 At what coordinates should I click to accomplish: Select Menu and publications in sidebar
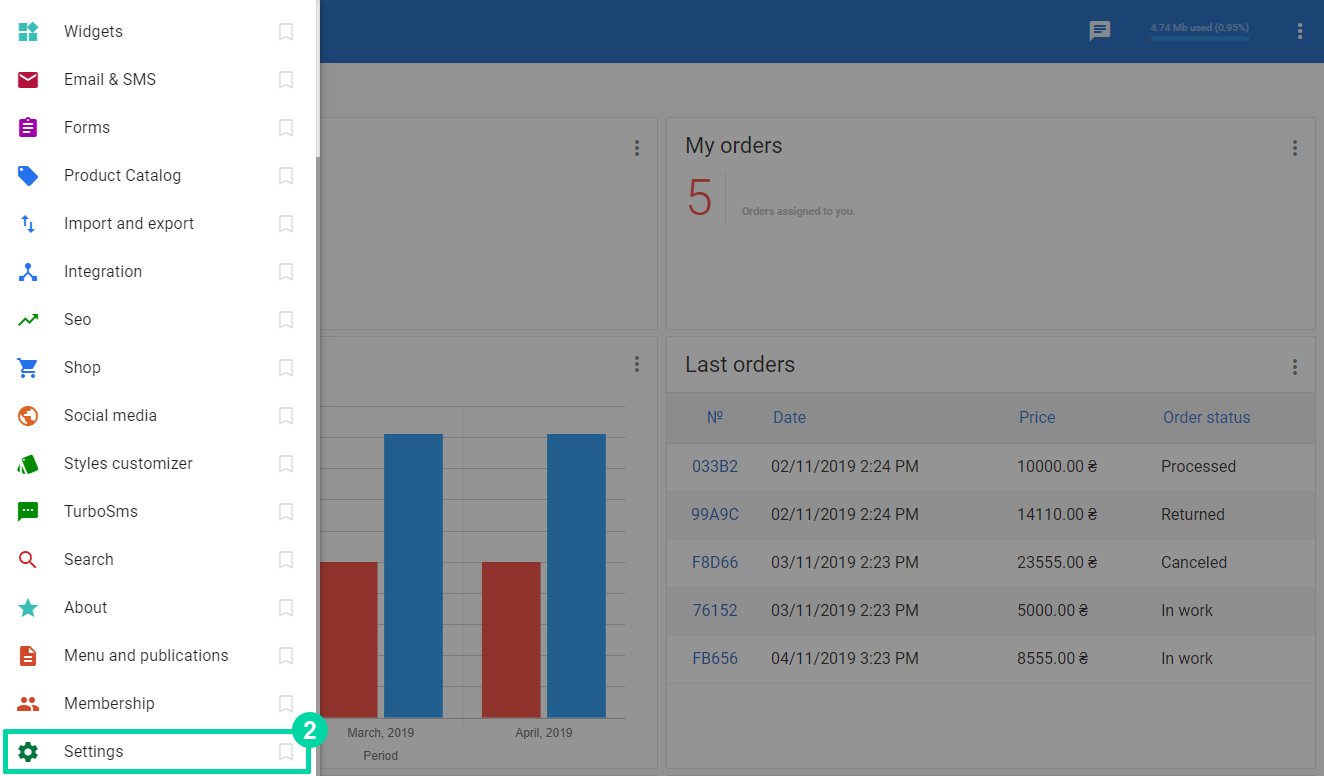coord(146,656)
